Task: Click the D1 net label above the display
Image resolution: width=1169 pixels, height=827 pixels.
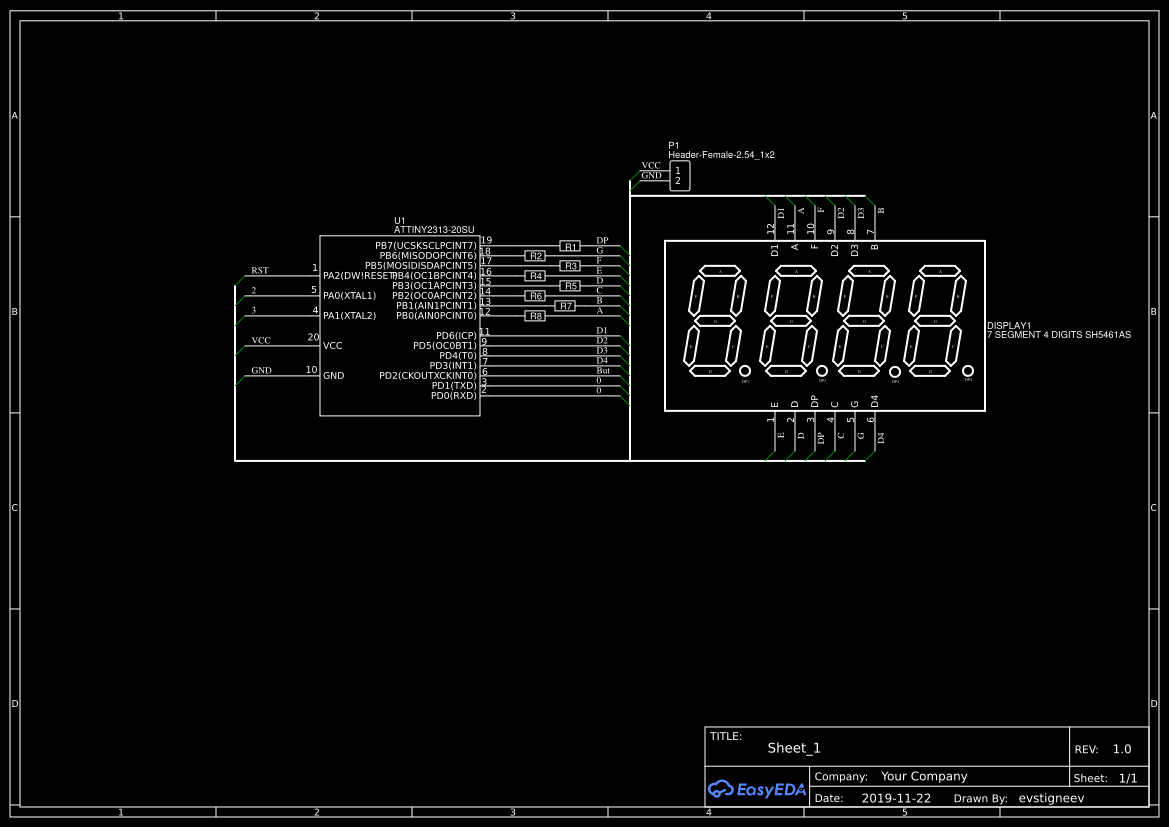Action: (x=780, y=212)
